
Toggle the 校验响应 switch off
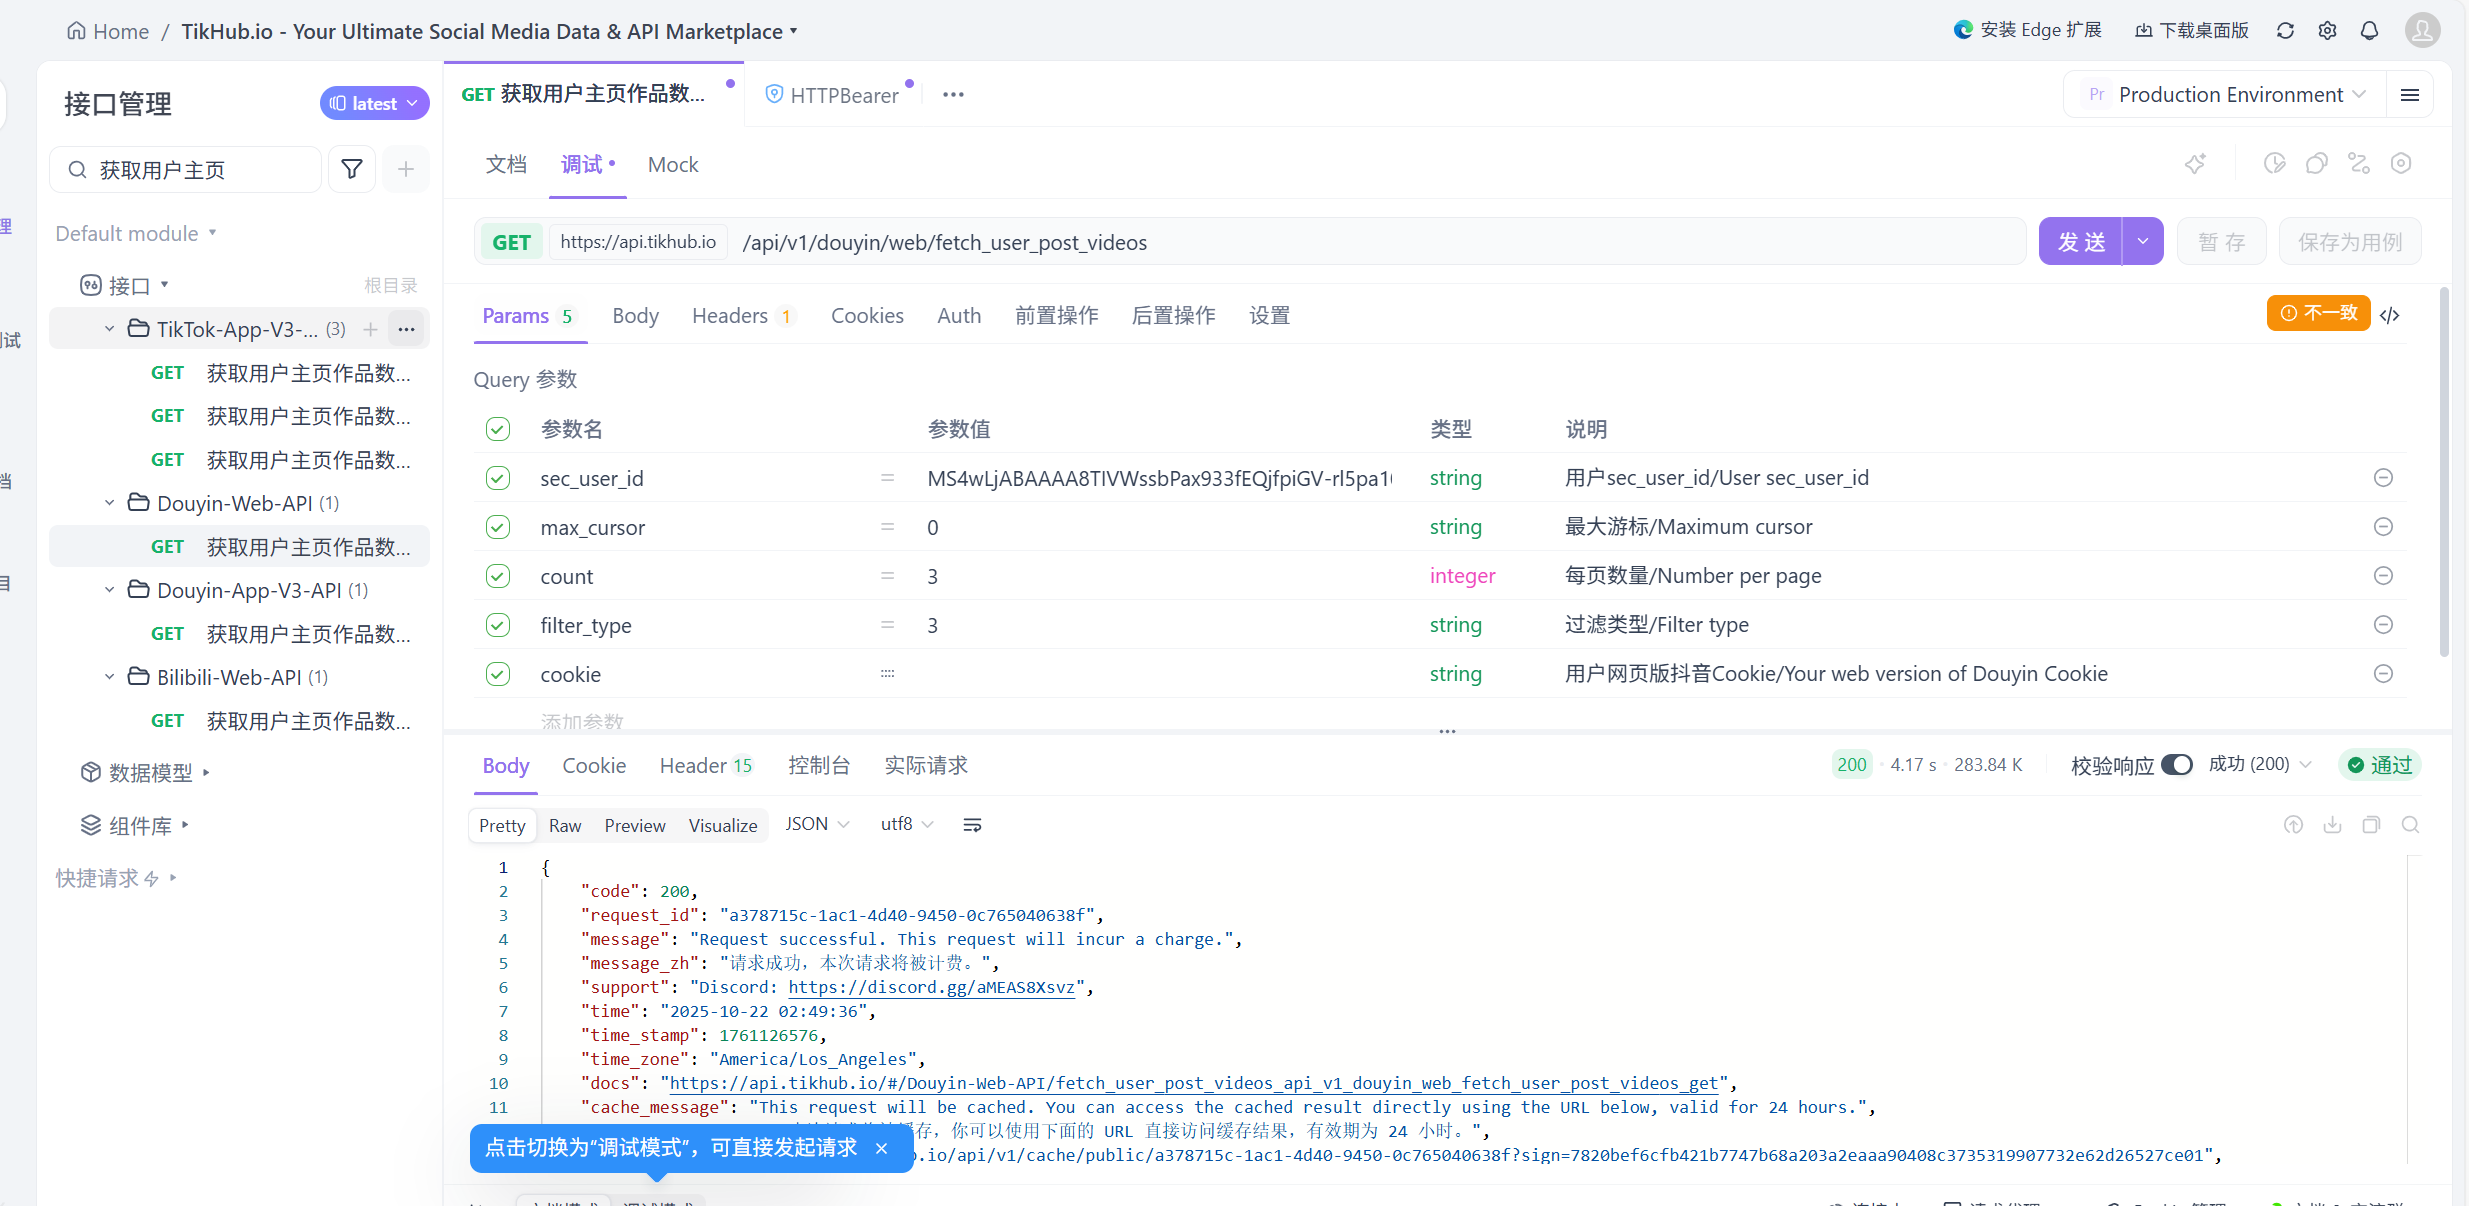[2176, 765]
